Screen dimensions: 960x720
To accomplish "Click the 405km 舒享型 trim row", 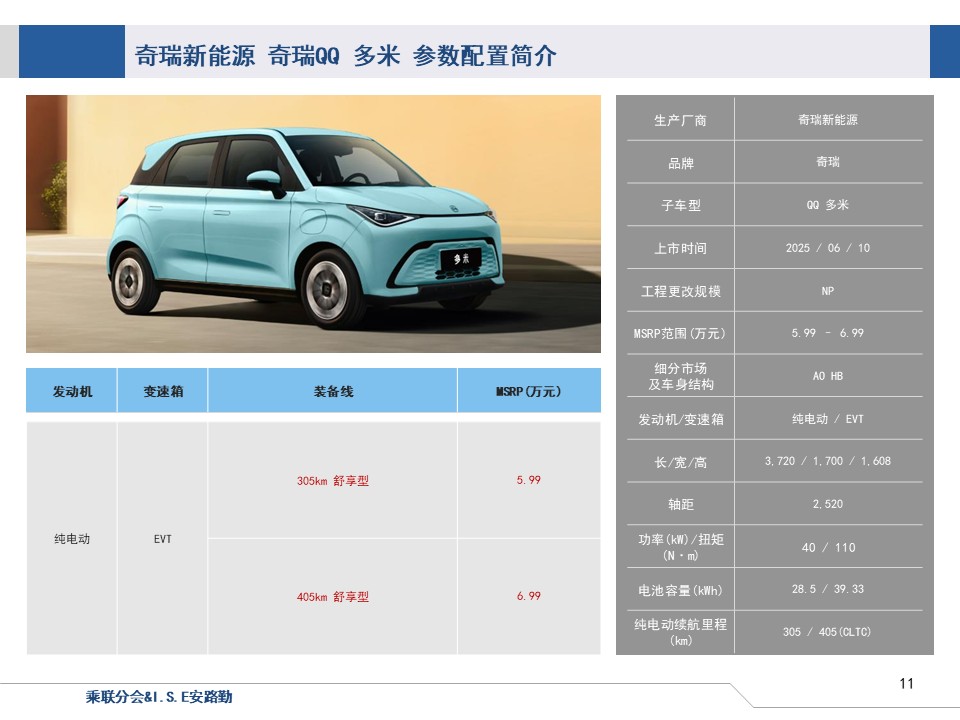I will click(333, 597).
